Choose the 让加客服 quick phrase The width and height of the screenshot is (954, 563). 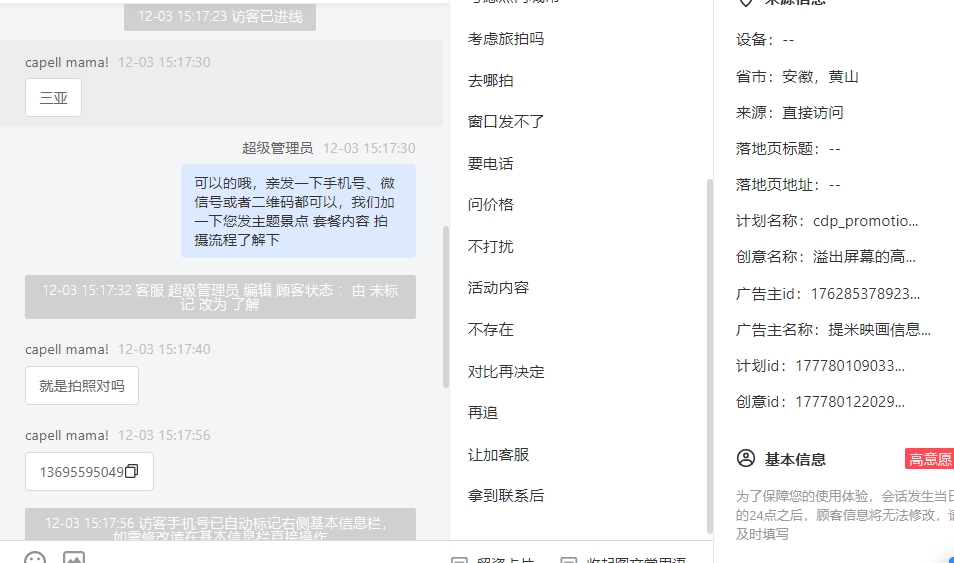click(498, 455)
